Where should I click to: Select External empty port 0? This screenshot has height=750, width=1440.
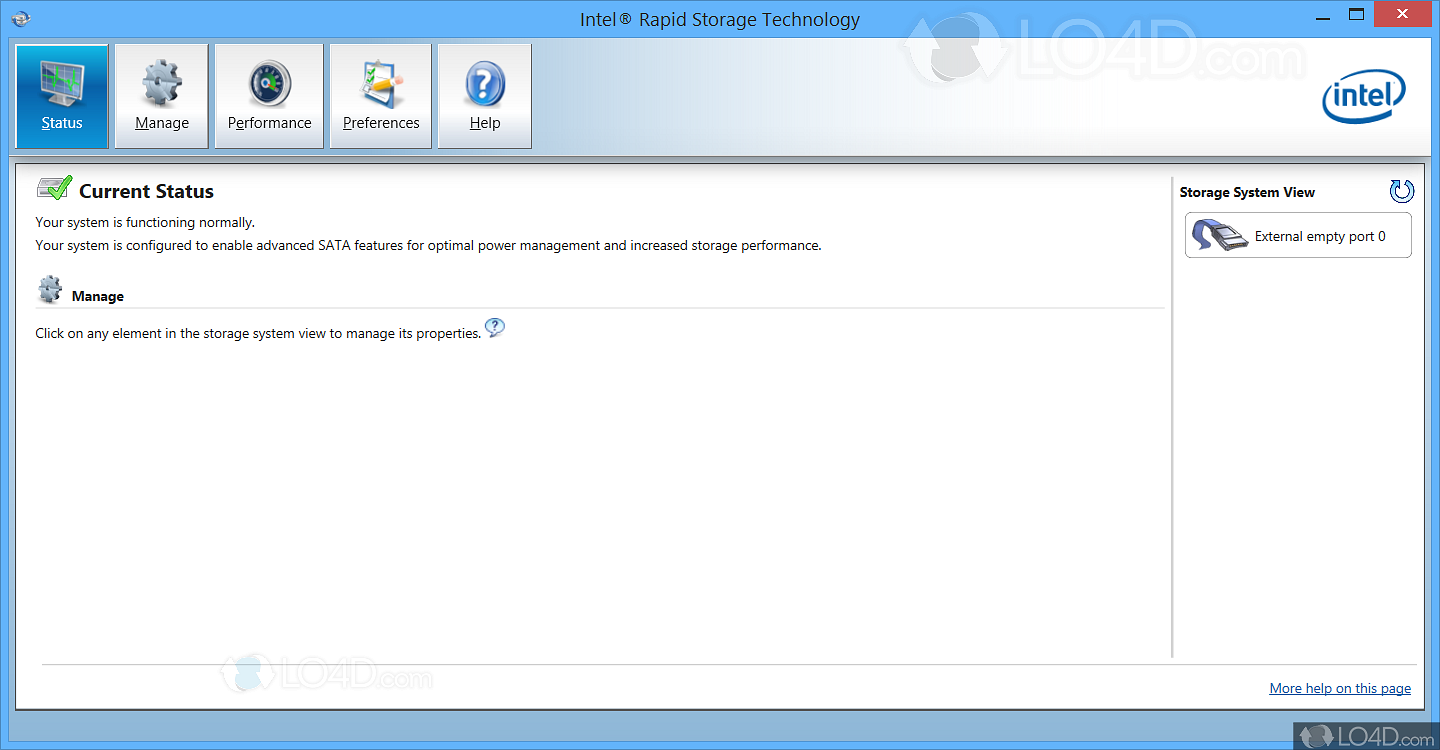[x=1298, y=236]
